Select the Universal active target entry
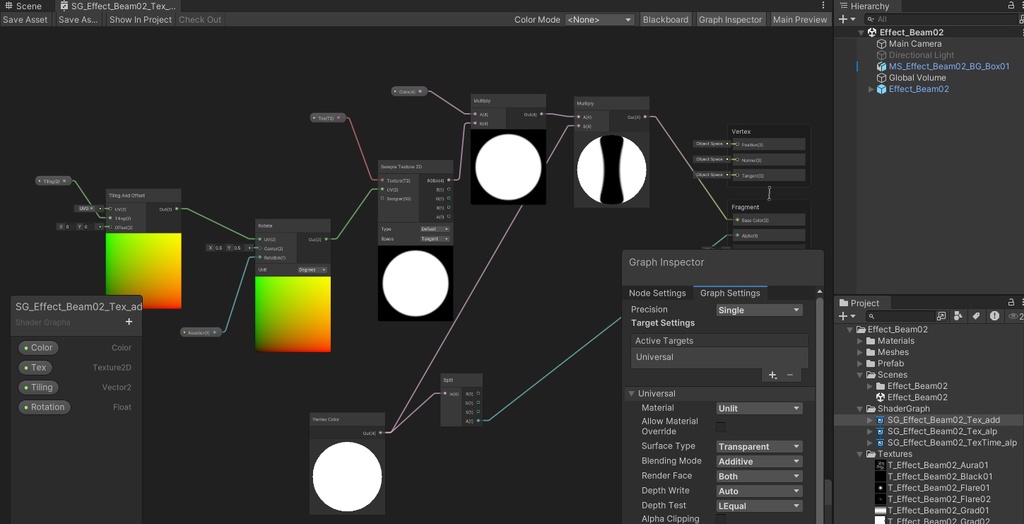 point(720,357)
